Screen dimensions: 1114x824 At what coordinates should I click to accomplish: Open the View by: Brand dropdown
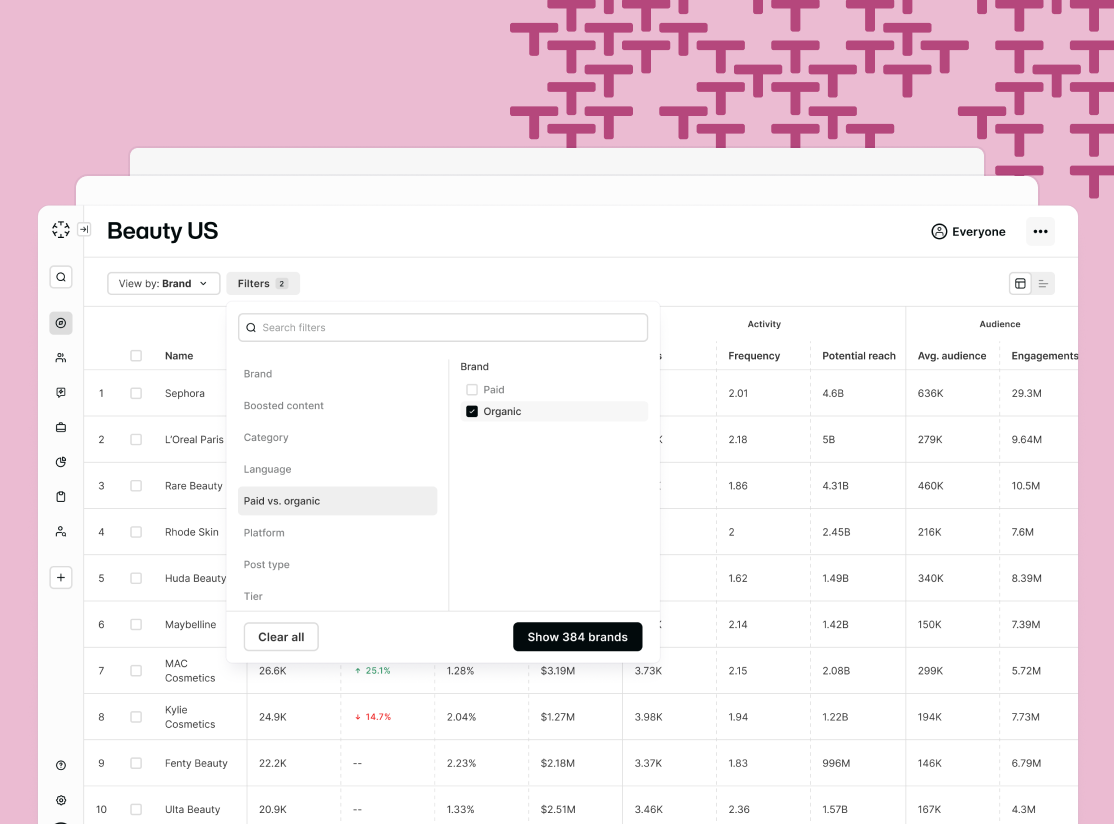point(163,283)
